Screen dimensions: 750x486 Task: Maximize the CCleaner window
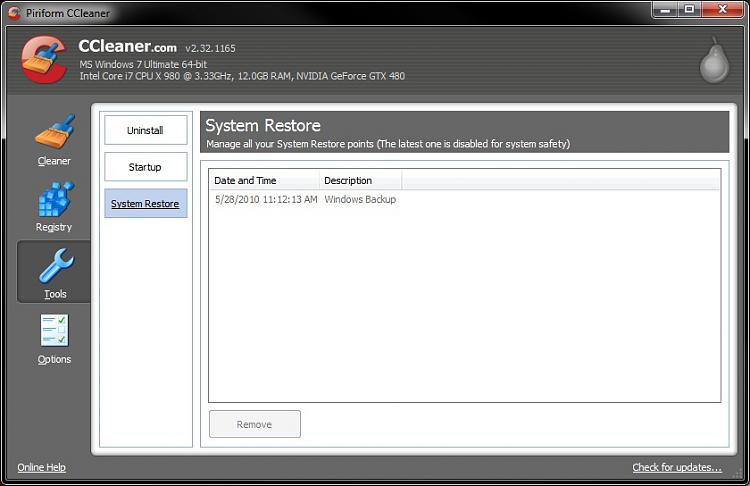click(x=689, y=10)
